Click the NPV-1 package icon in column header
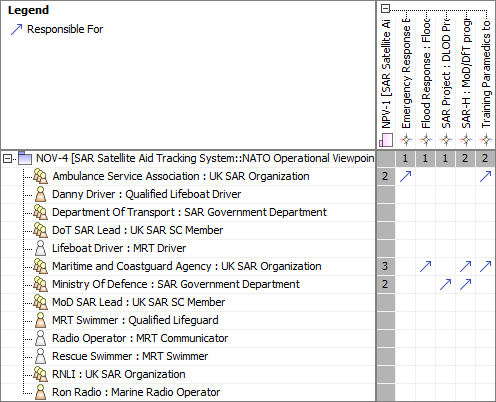 point(386,140)
